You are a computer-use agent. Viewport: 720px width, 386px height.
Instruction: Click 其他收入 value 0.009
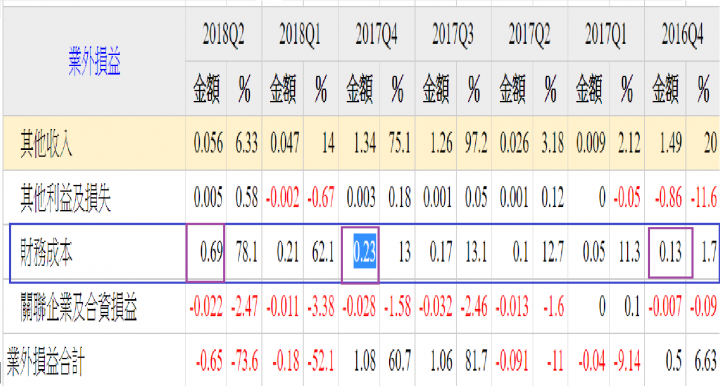[x=591, y=143]
